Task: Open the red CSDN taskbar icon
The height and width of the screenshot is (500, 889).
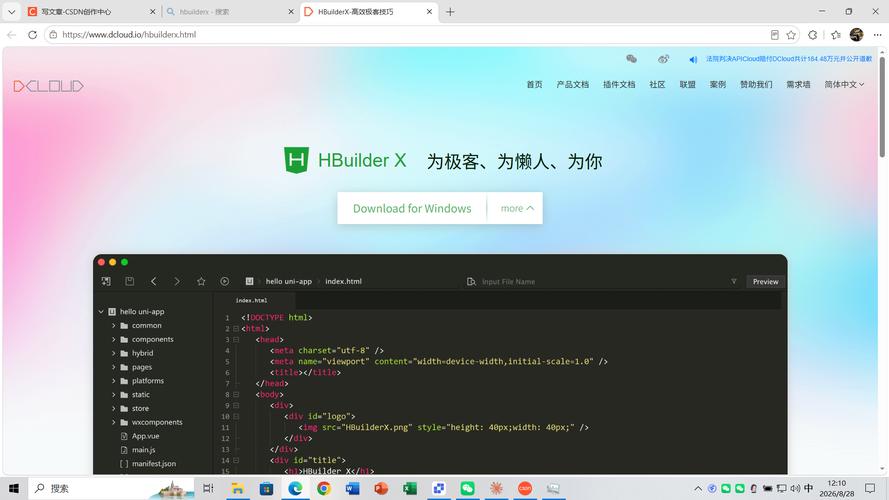Action: tap(525, 488)
